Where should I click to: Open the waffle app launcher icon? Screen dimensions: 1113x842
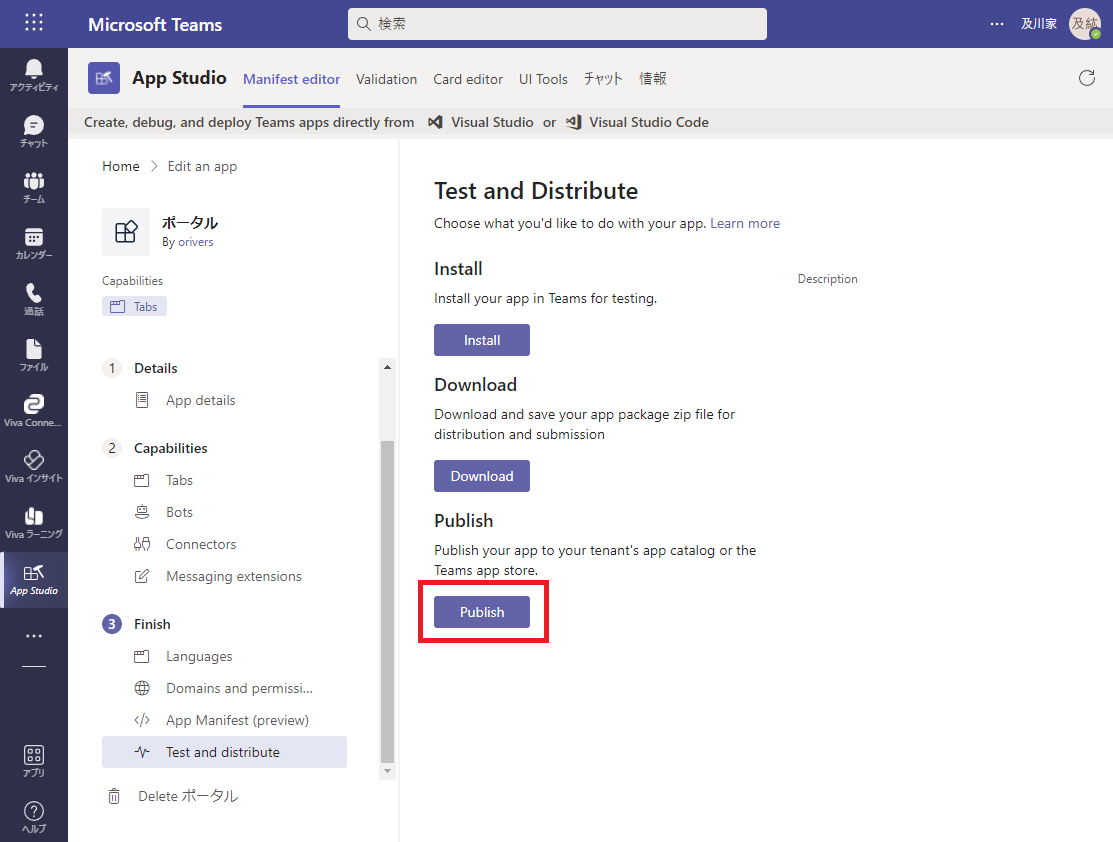[34, 23]
